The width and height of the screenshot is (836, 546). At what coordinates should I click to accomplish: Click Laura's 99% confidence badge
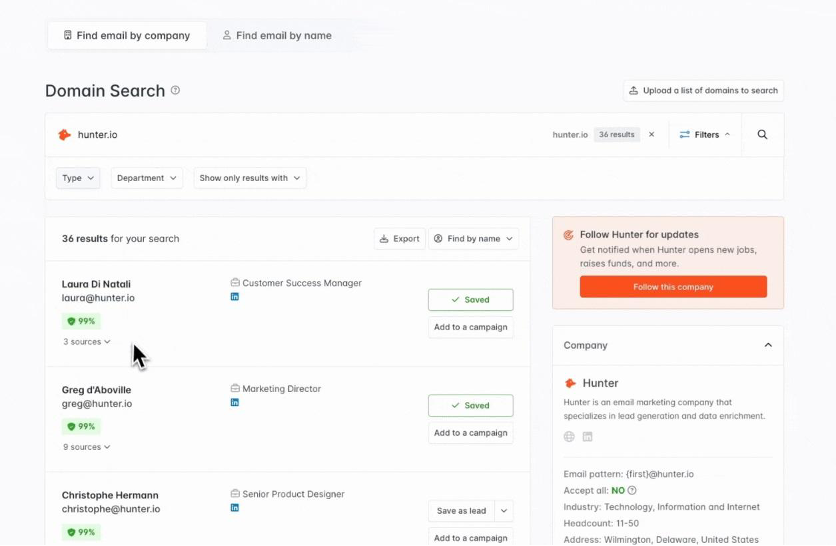(x=81, y=321)
